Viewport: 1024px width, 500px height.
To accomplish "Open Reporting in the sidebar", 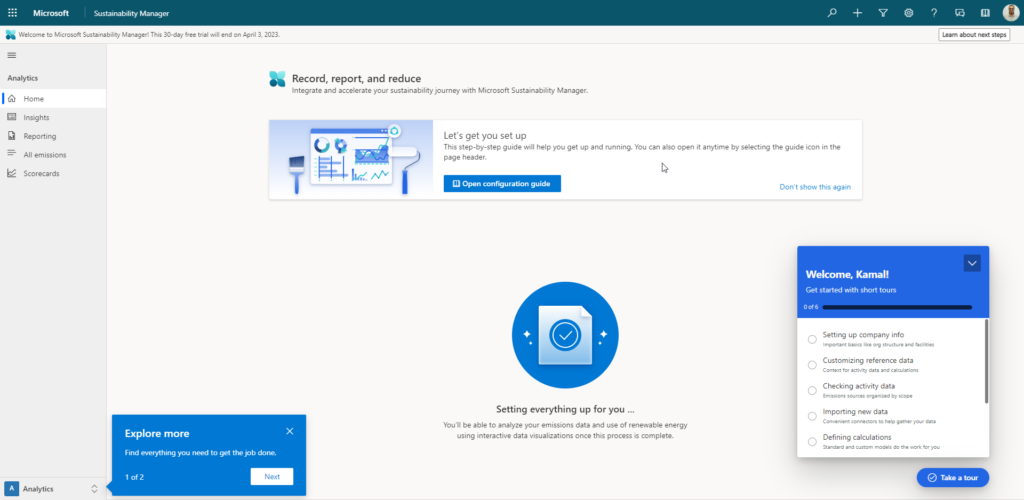I will [x=53, y=136].
